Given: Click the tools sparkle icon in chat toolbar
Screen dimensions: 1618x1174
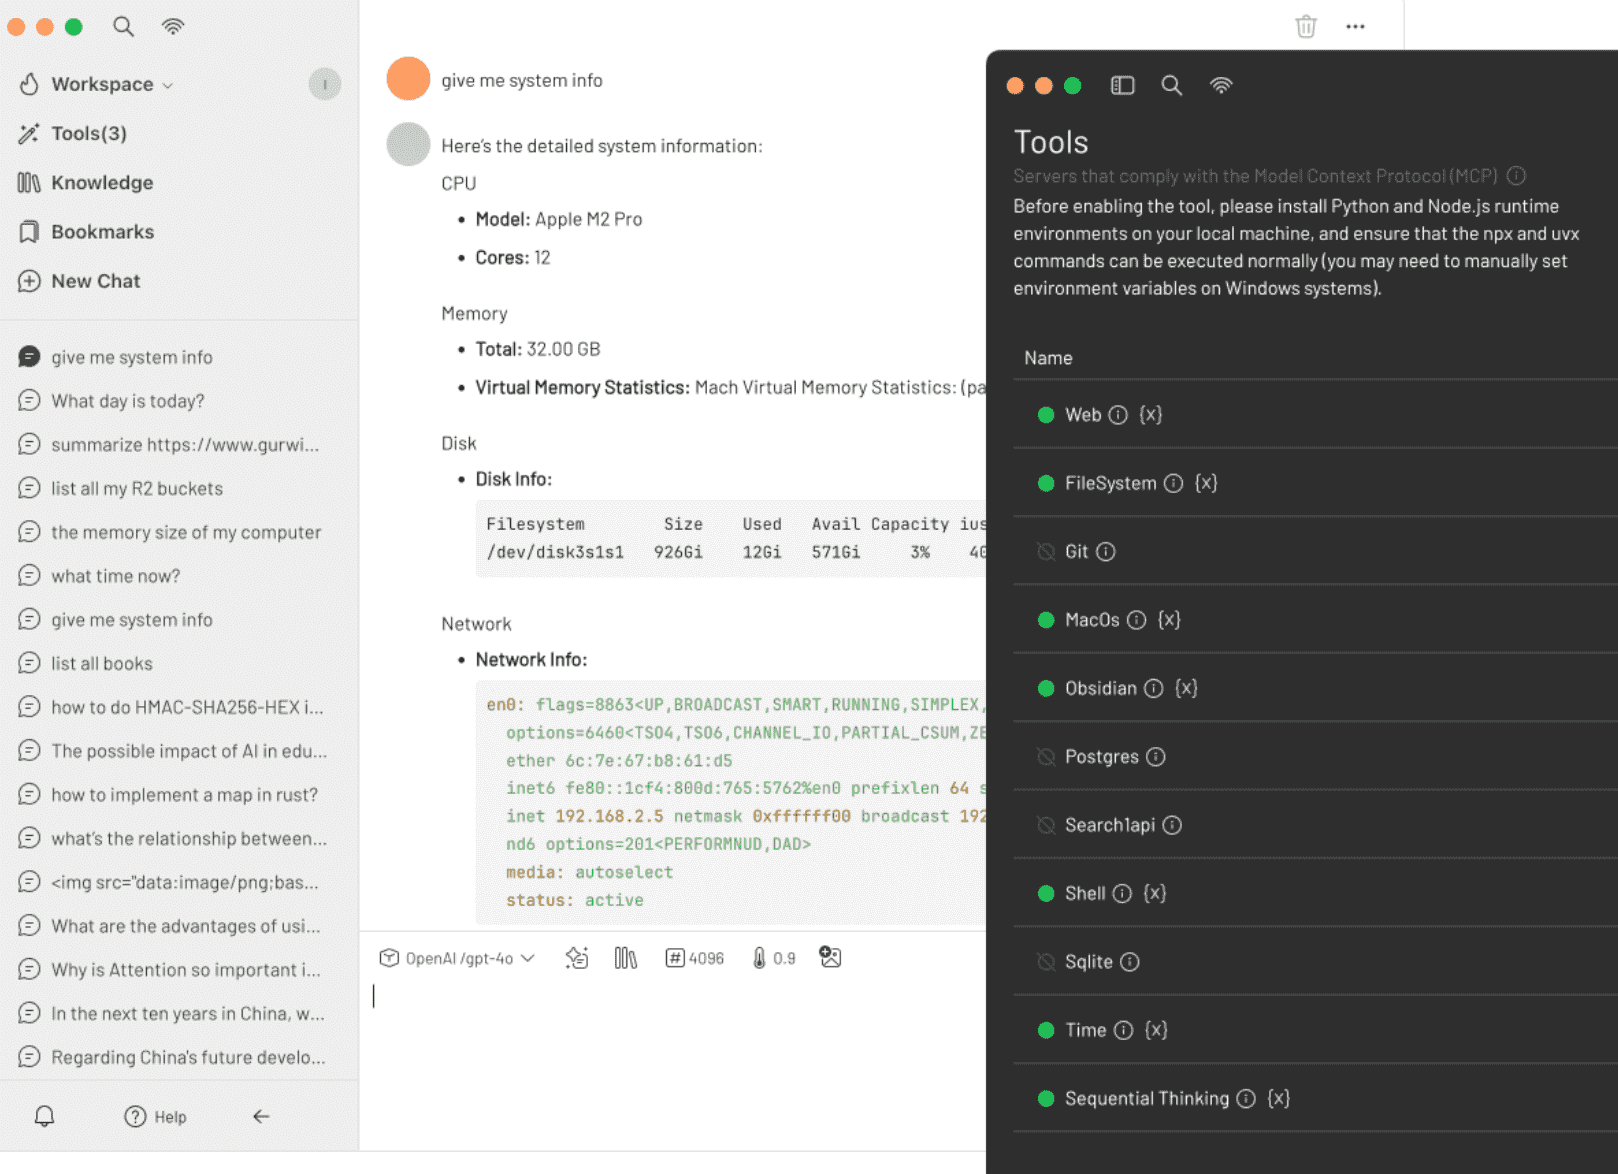Looking at the screenshot, I should pyautogui.click(x=577, y=958).
